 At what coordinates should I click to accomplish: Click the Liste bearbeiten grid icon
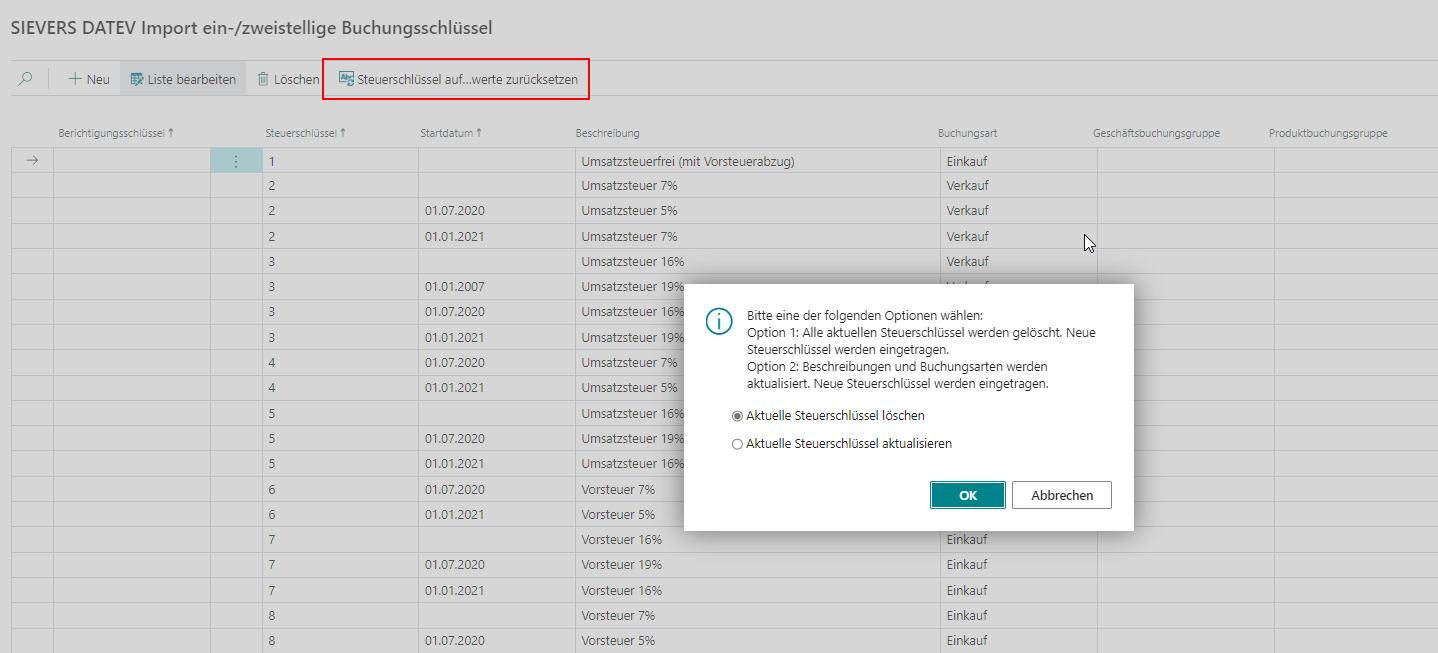pyautogui.click(x=136, y=79)
